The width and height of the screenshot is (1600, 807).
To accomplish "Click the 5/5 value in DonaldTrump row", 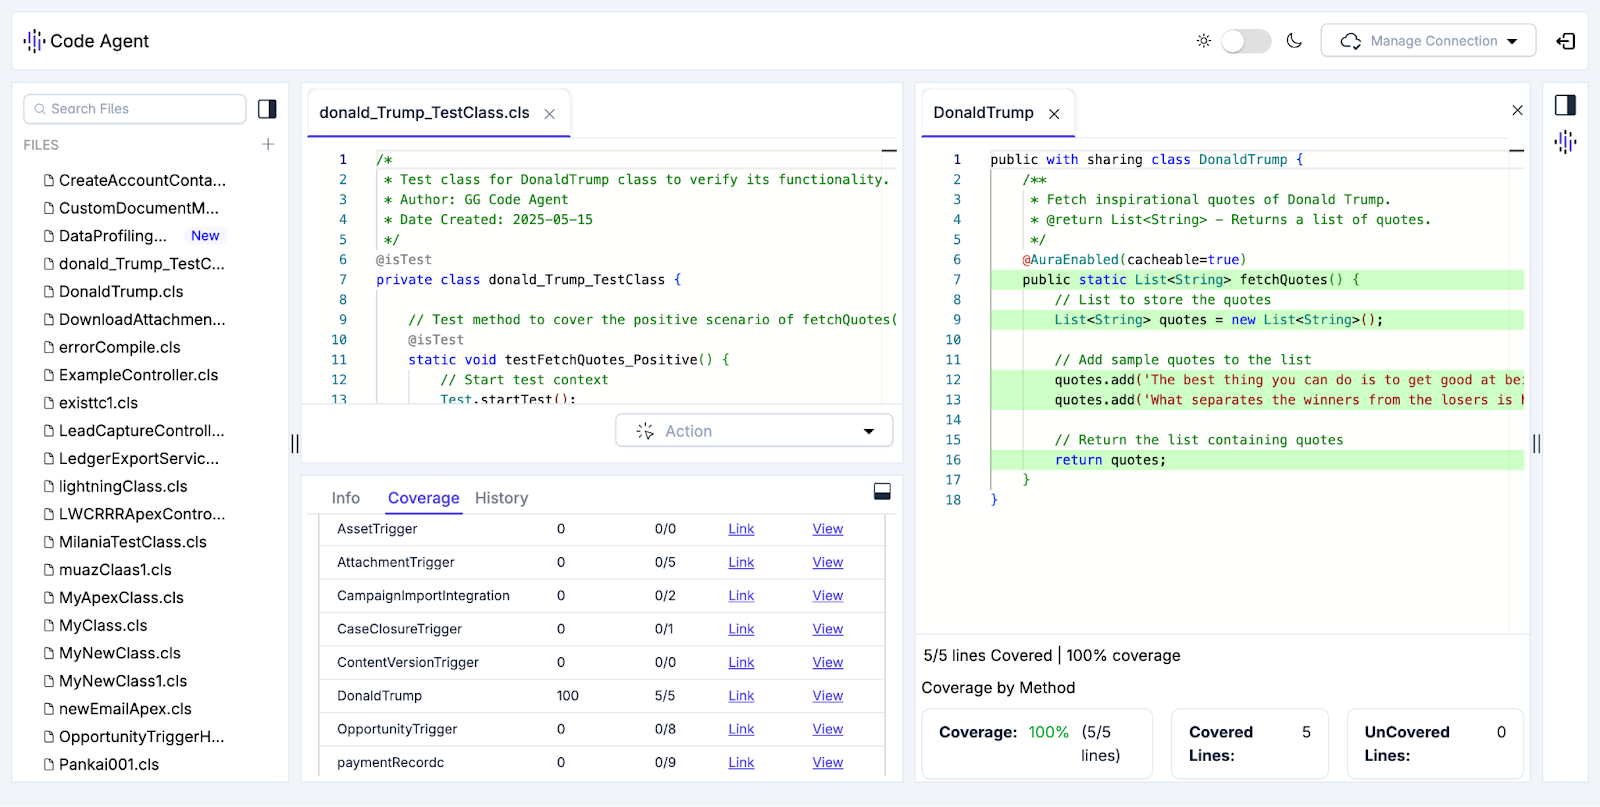I will coord(665,696).
